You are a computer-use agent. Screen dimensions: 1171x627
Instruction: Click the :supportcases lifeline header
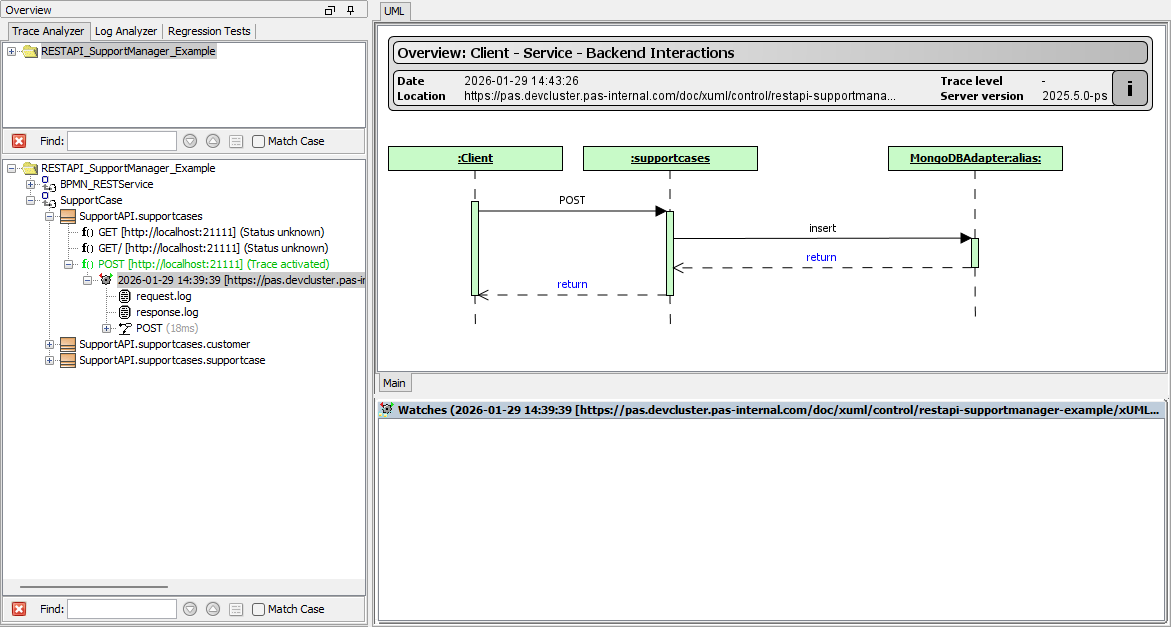click(x=670, y=158)
